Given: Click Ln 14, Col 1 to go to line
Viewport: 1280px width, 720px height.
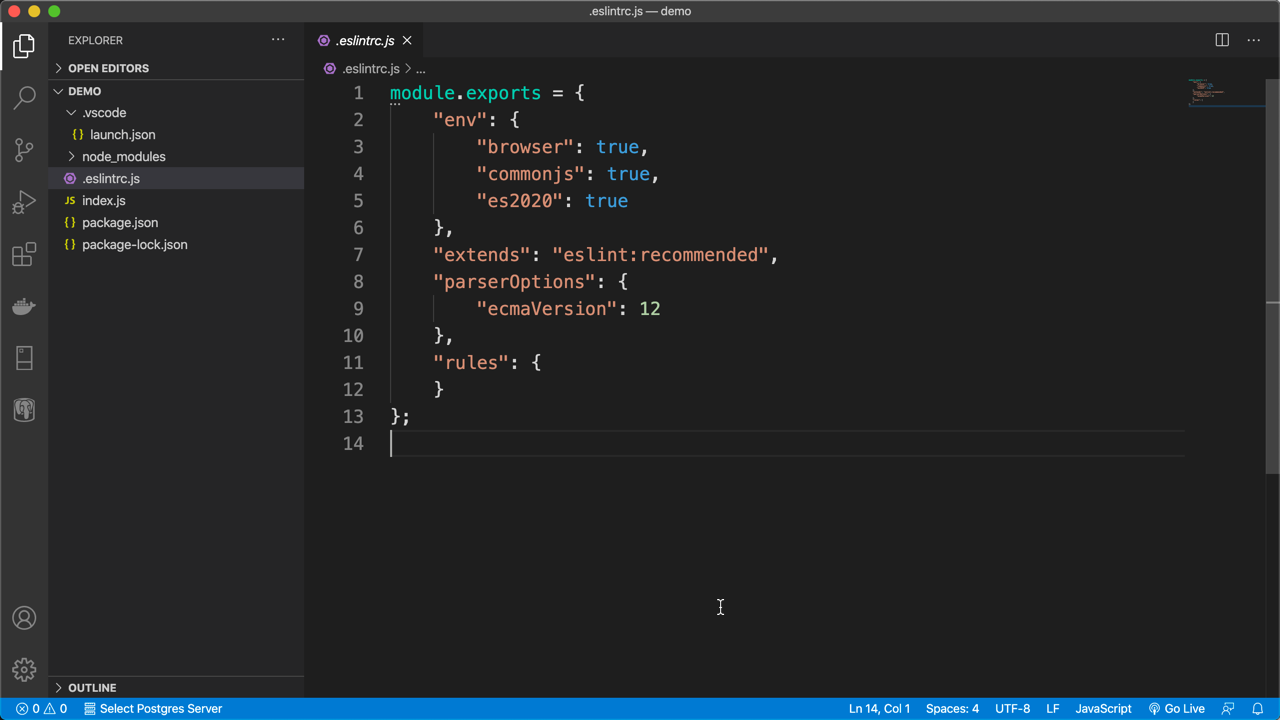Looking at the screenshot, I should 879,708.
